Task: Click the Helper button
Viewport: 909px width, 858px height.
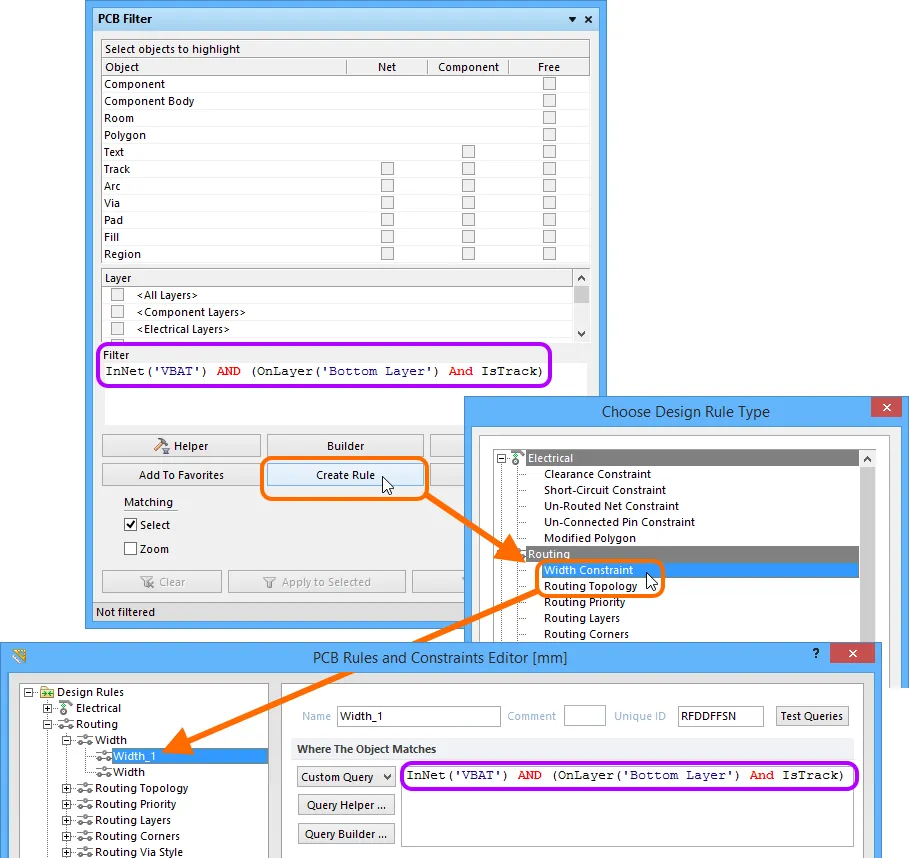Action: point(181,446)
